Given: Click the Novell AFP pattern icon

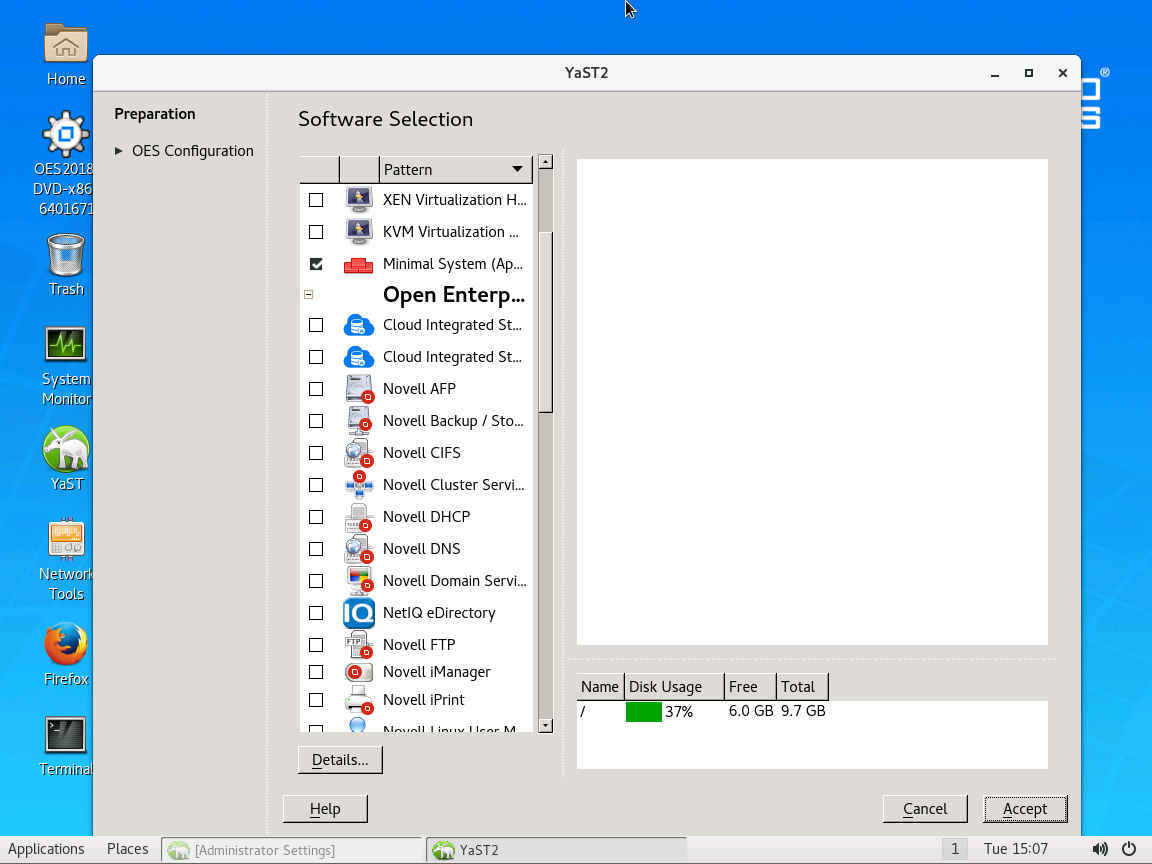Looking at the screenshot, I should coord(359,389).
